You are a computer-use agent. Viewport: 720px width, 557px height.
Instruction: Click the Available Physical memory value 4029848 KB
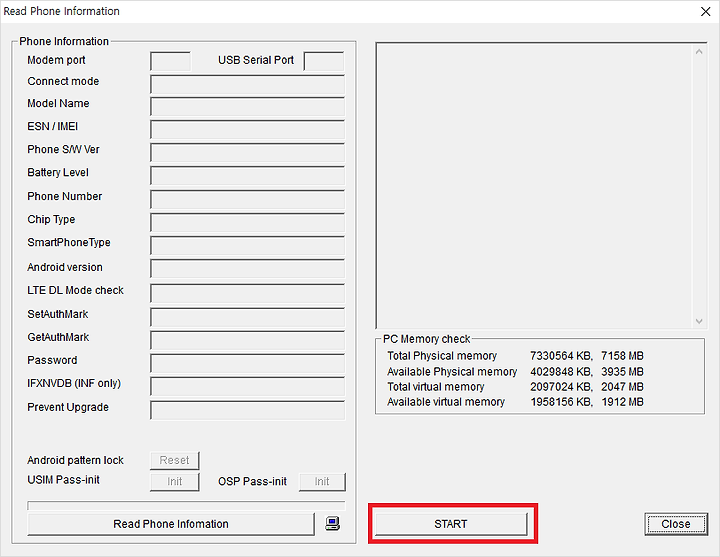[561, 371]
